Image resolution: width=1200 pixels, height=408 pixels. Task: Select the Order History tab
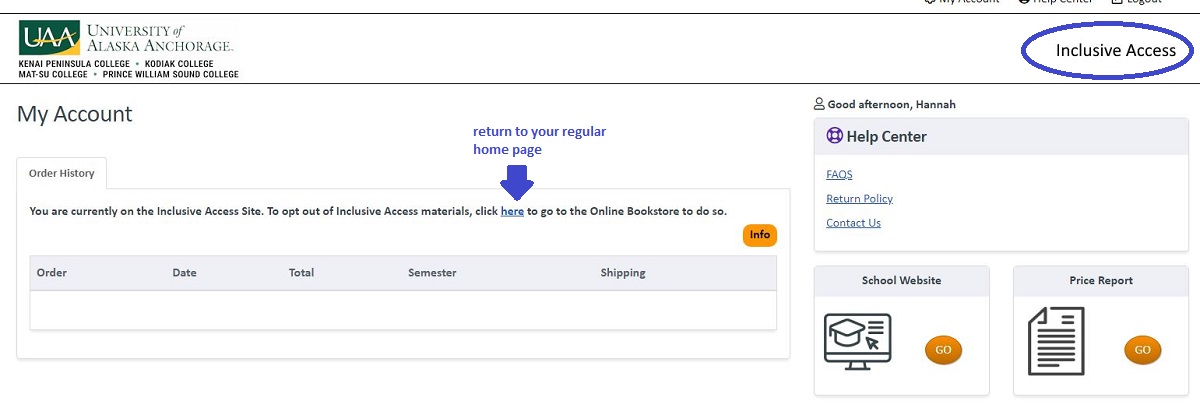pos(62,173)
